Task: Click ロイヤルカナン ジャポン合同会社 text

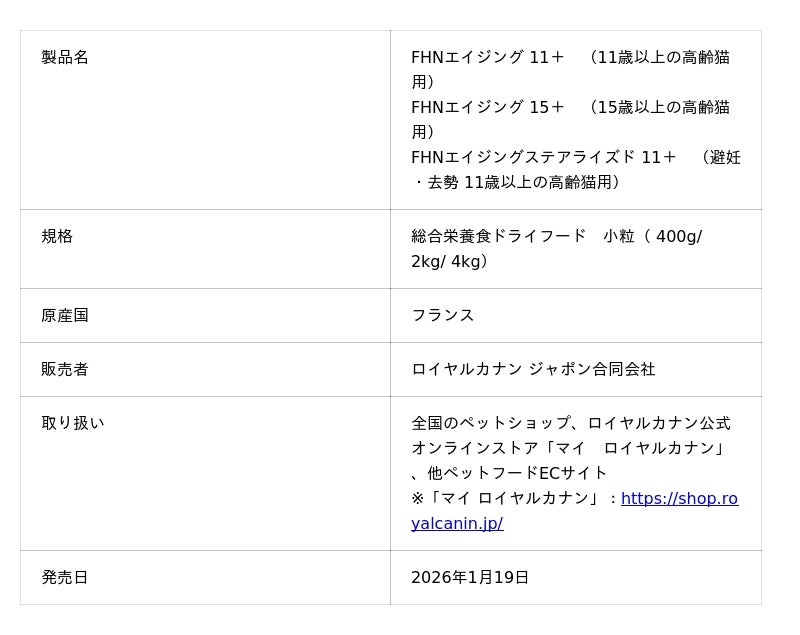Action: point(533,370)
